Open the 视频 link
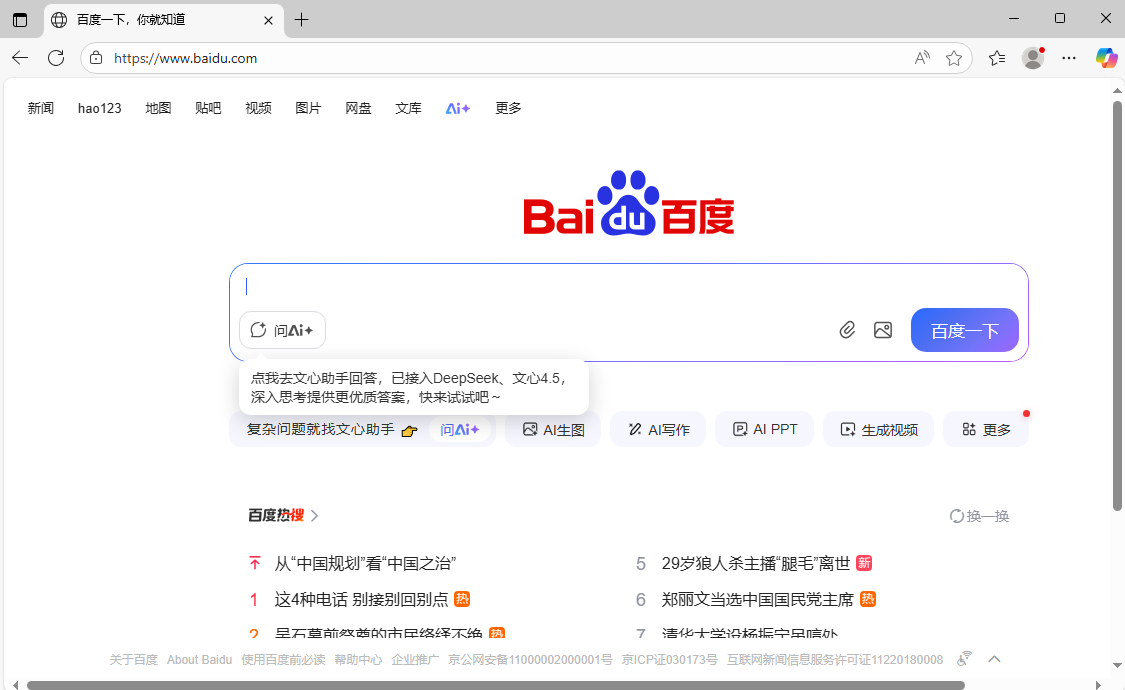The height and width of the screenshot is (690, 1125). 258,108
